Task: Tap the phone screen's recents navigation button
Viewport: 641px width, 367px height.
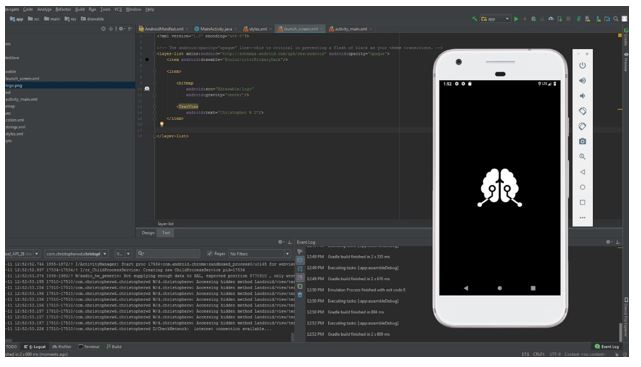Action: click(x=533, y=288)
